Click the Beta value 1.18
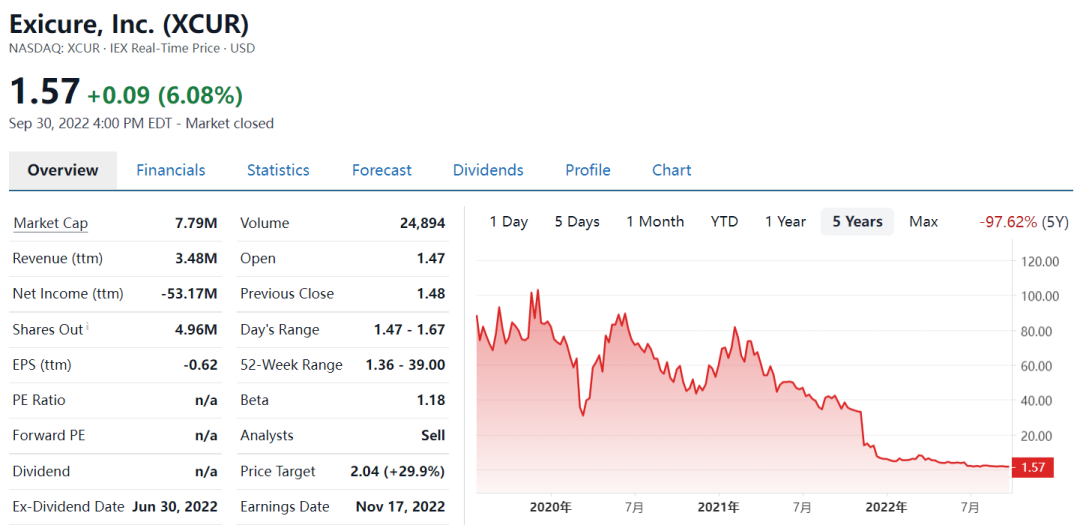 pyautogui.click(x=432, y=400)
